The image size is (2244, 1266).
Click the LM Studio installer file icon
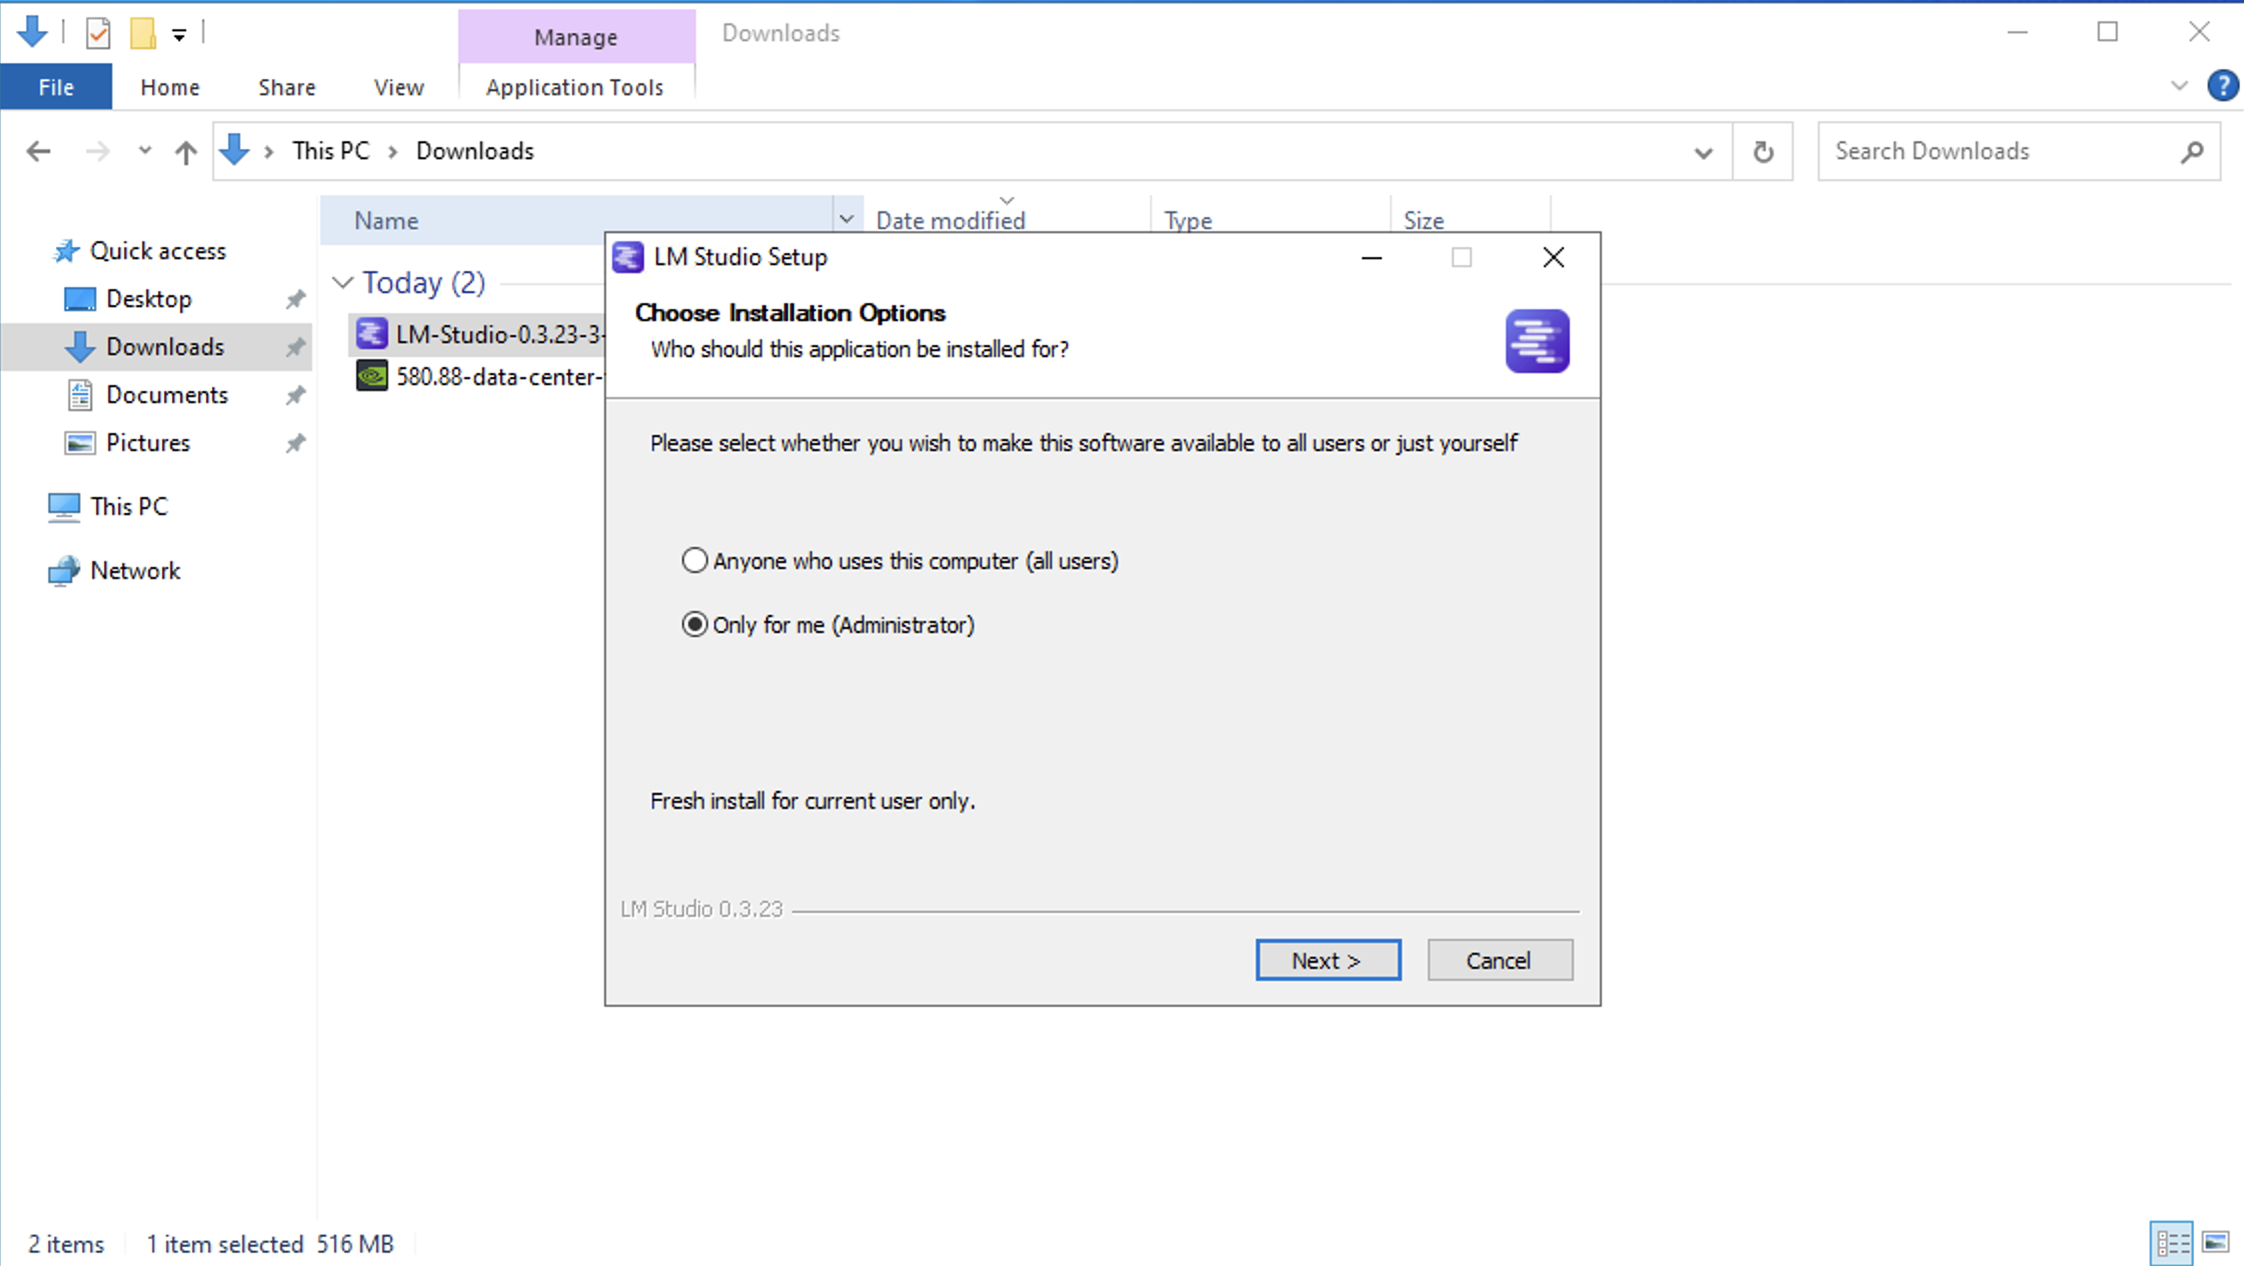372,334
